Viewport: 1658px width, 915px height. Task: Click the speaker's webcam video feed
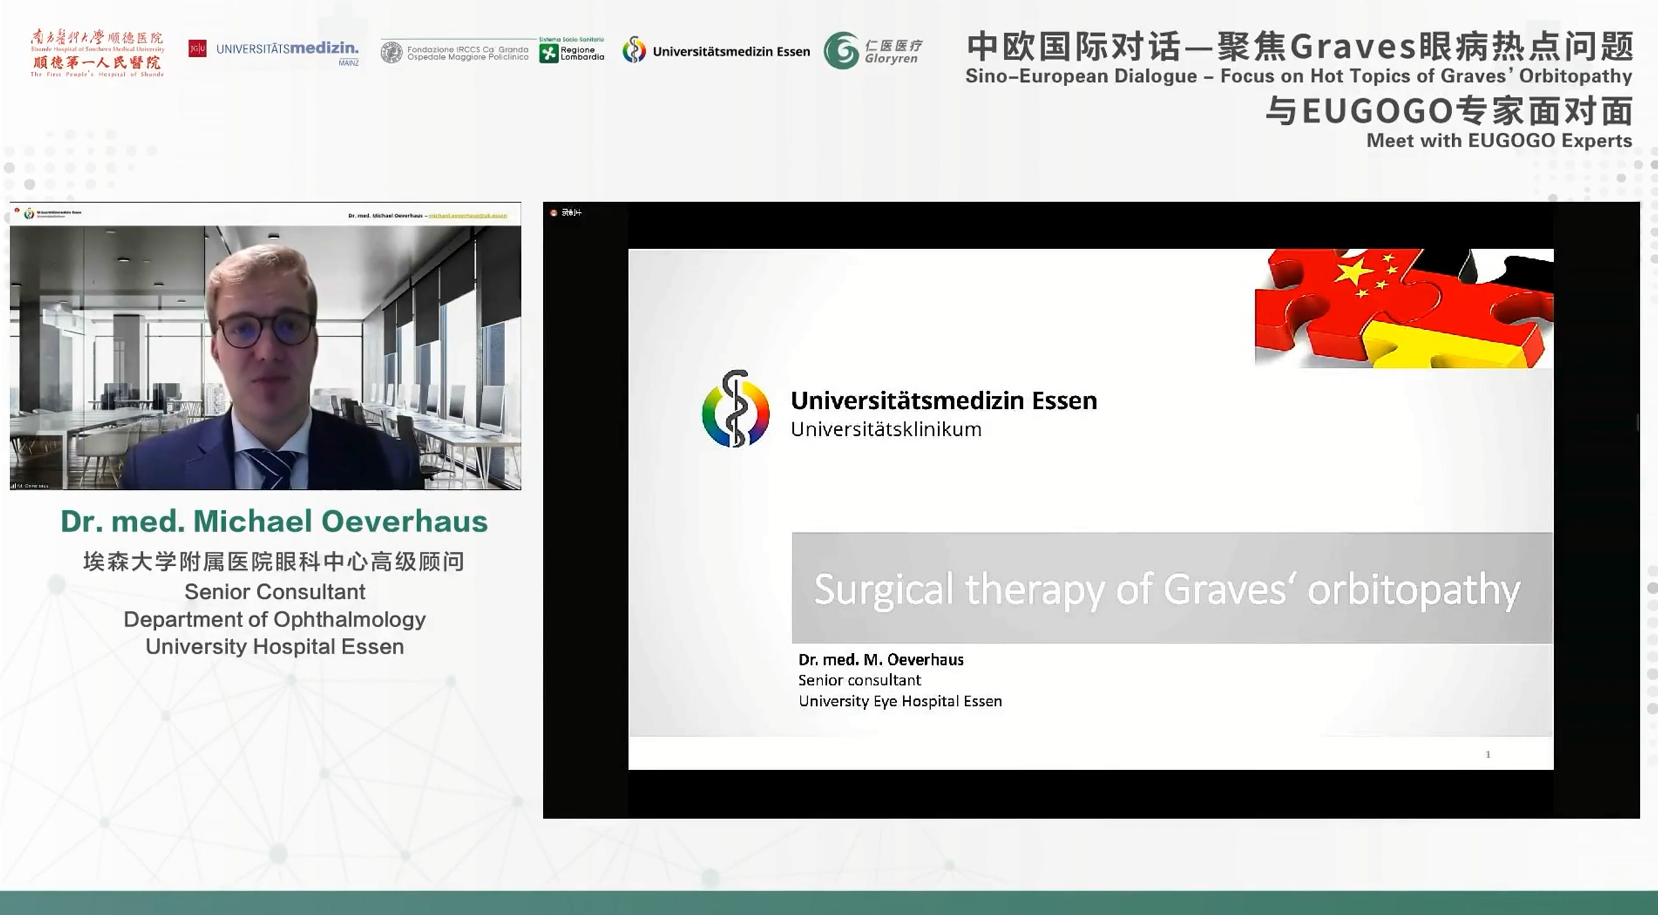coord(265,355)
